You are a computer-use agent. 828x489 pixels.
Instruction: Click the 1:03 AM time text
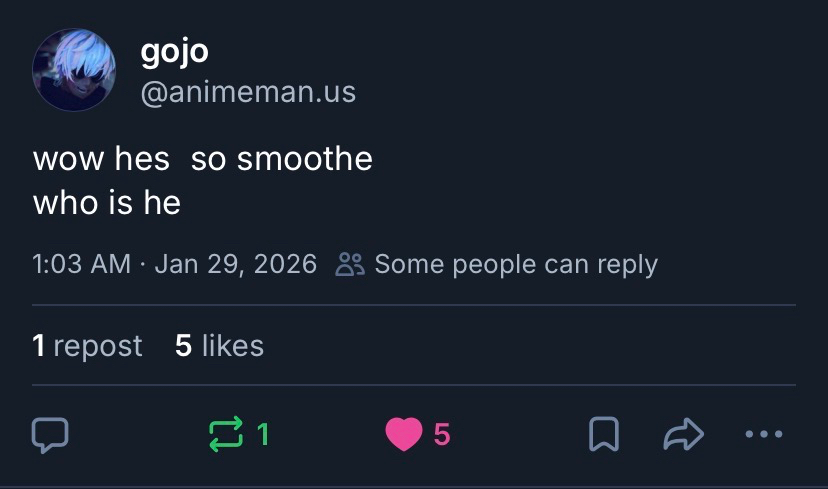coord(81,264)
